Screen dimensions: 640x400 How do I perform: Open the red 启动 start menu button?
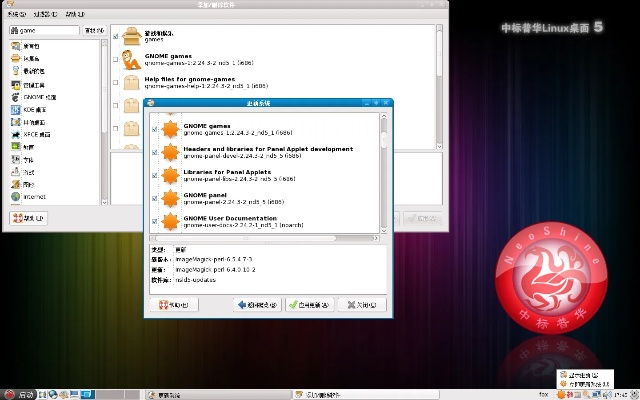(19, 394)
